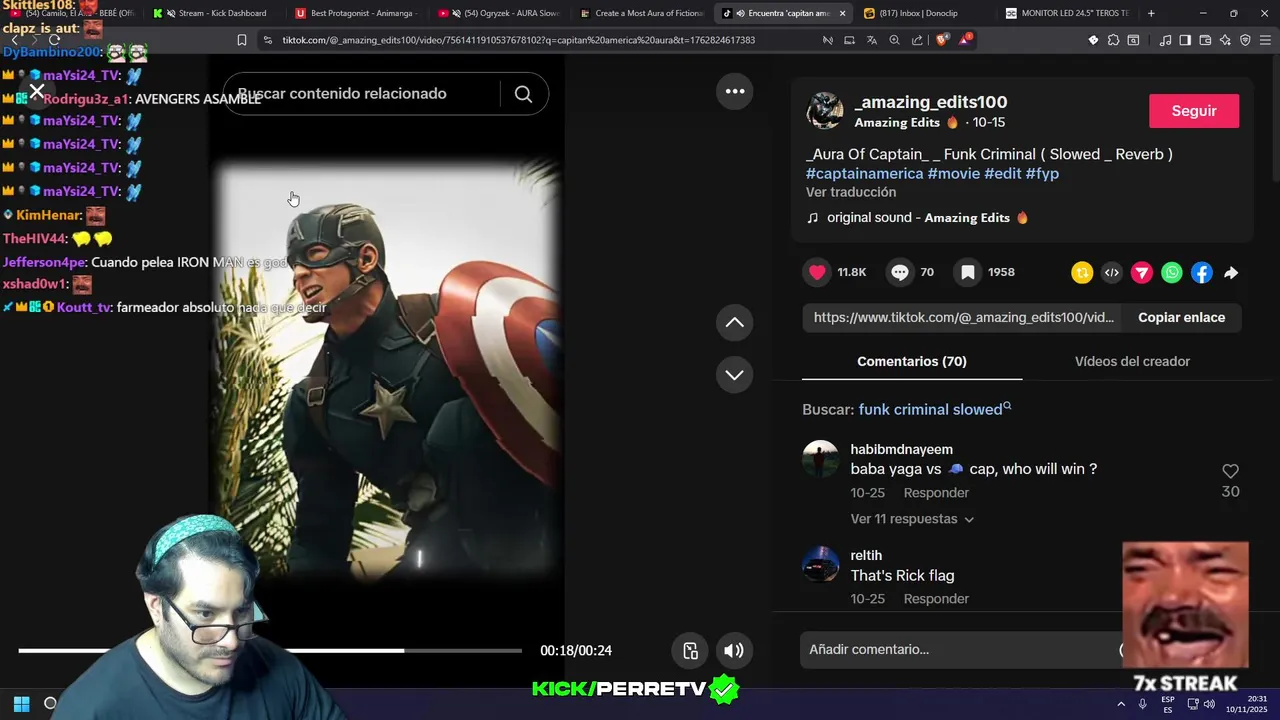Click the search magnifier in related content bar
This screenshot has height=720, width=1280.
(x=523, y=94)
